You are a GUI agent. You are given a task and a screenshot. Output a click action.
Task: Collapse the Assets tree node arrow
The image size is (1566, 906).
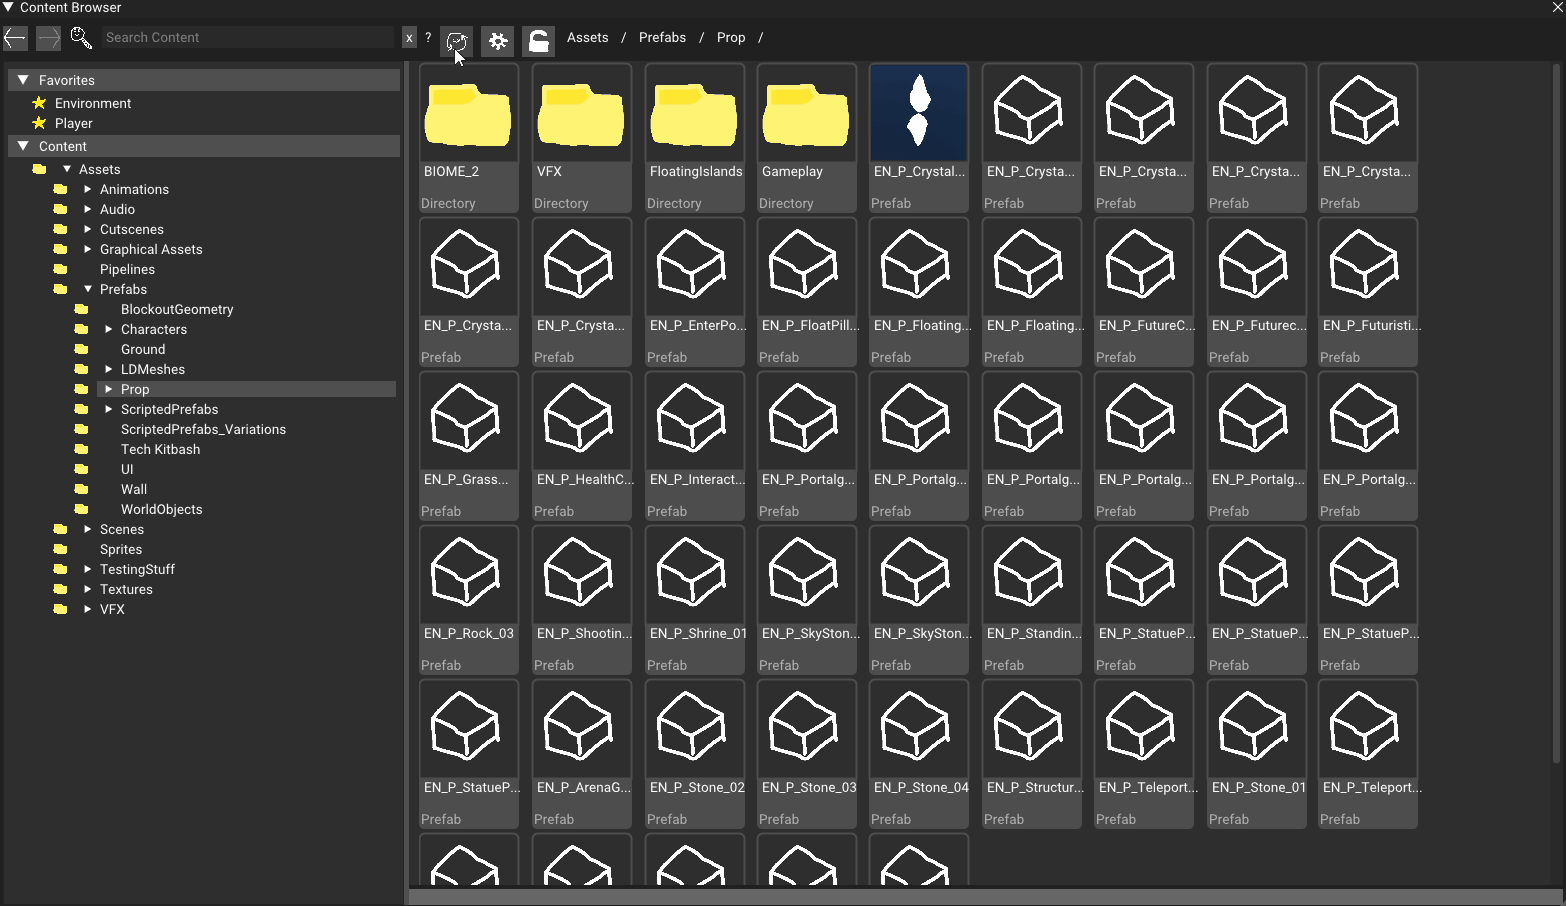[67, 169]
